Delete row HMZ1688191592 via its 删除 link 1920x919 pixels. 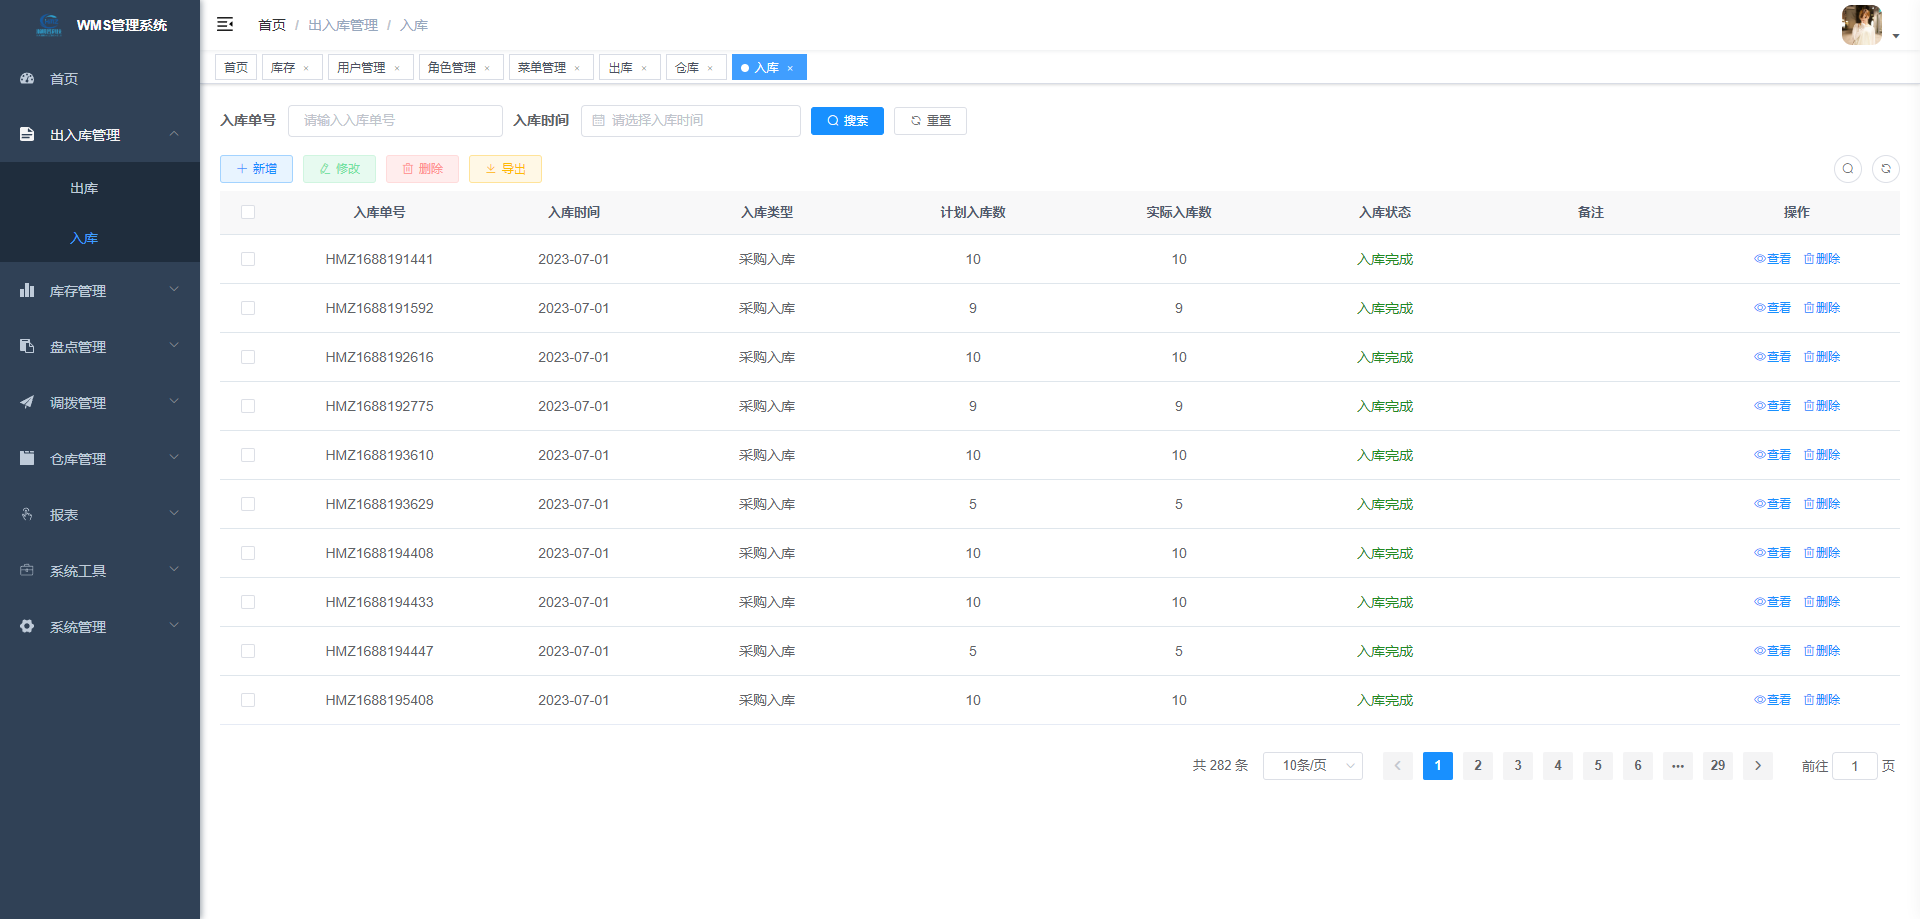[1822, 308]
